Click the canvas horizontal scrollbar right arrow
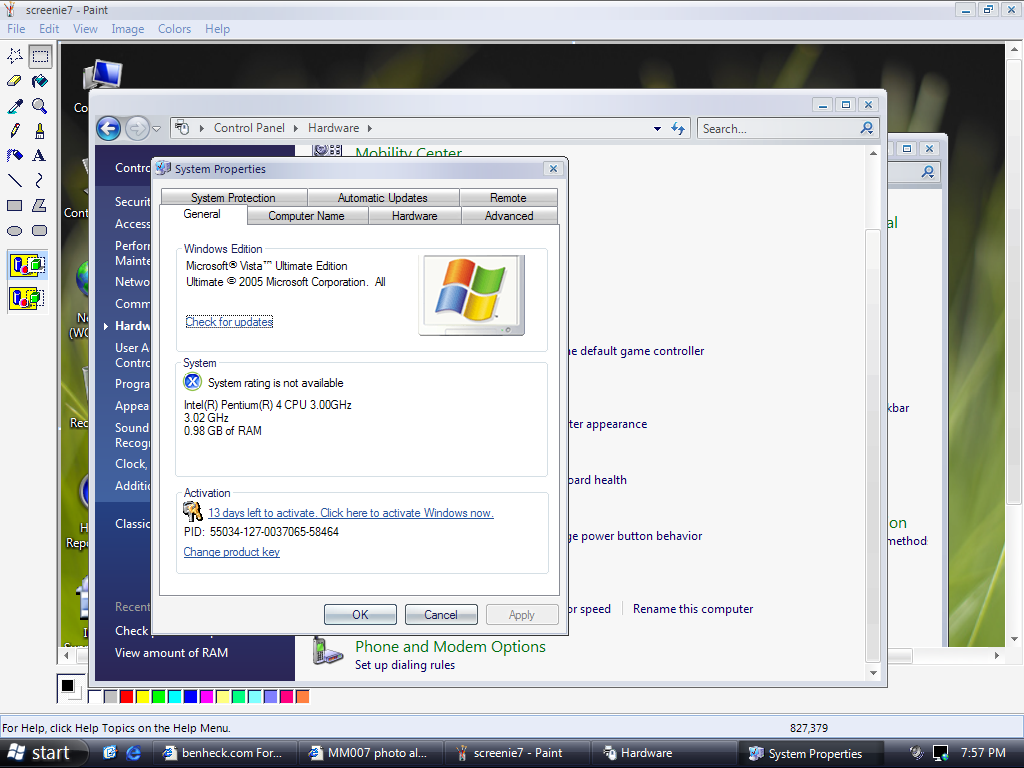Viewport: 1024px width, 768px height. point(997,657)
